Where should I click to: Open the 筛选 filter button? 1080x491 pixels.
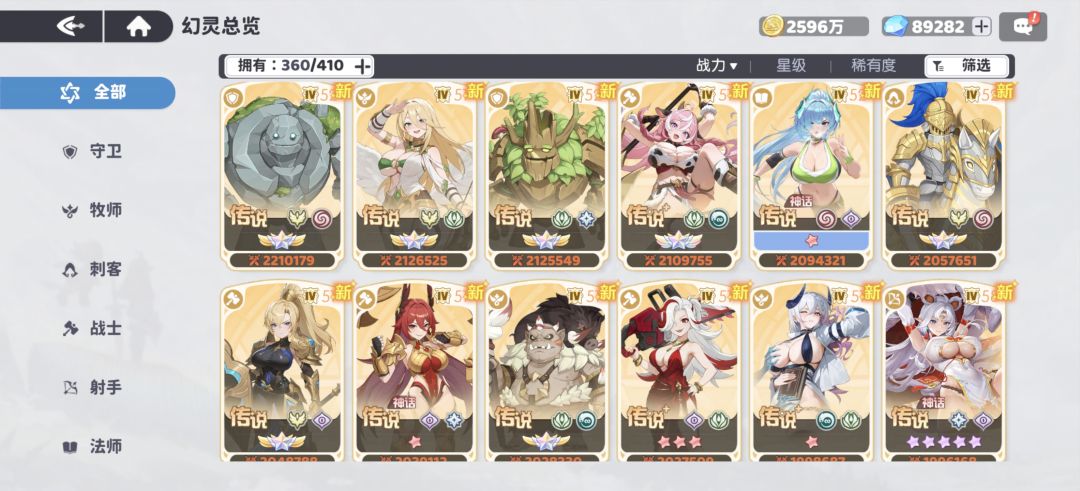[966, 66]
